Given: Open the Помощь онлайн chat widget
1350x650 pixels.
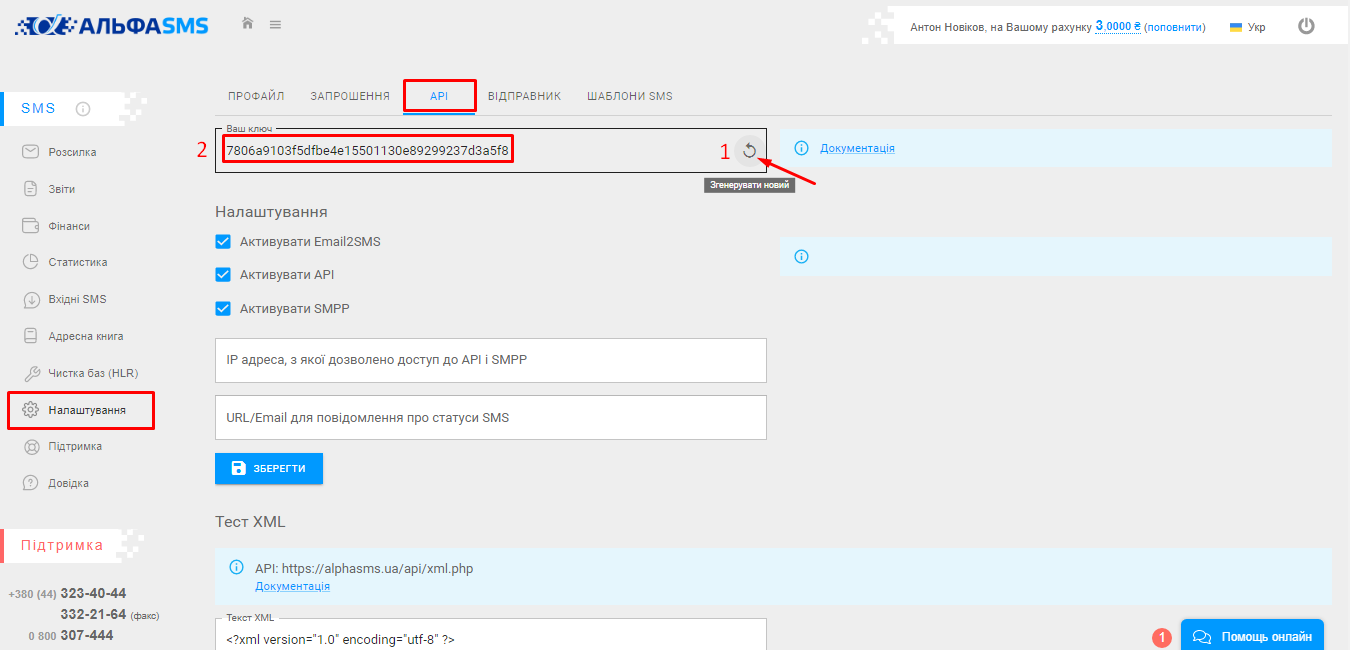Looking at the screenshot, I should [1252, 636].
